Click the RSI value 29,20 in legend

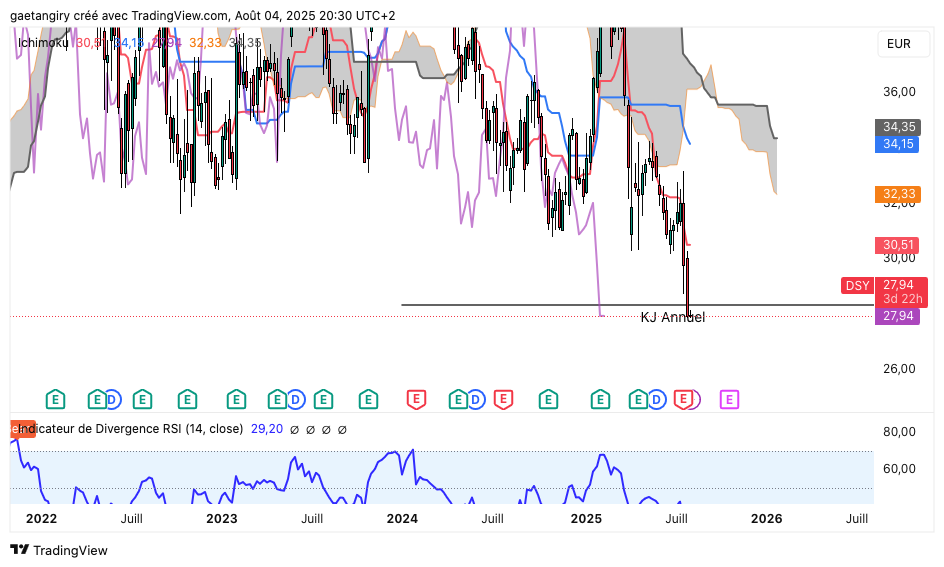pyautogui.click(x=267, y=429)
